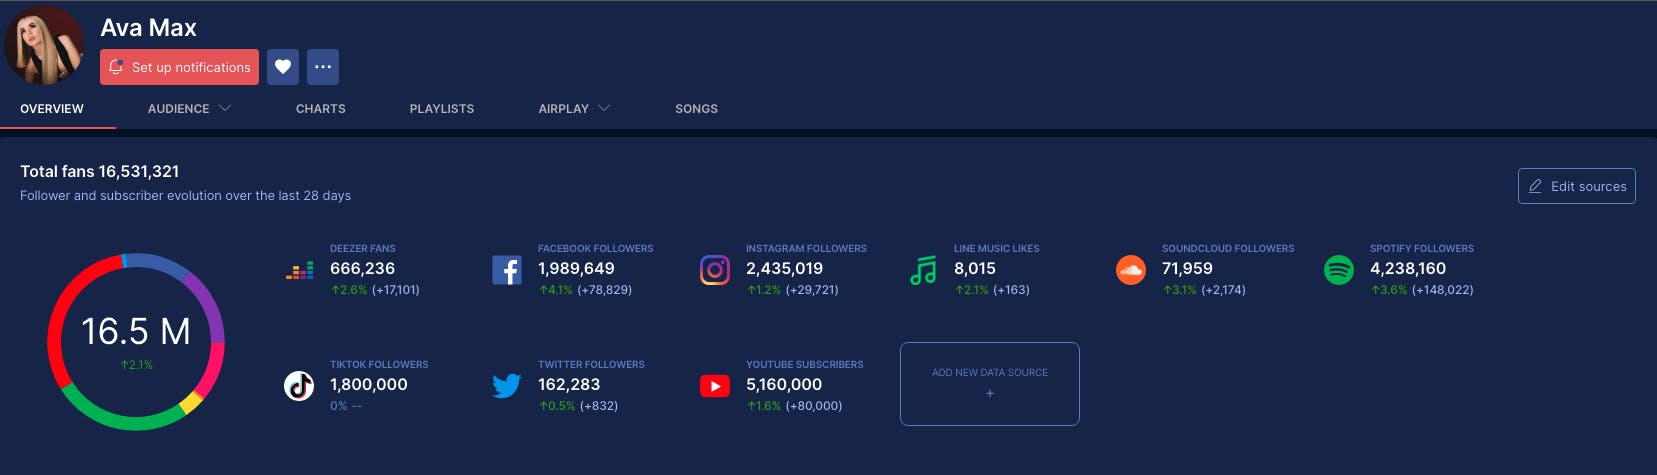Click the TikTok followers icon
Viewport: 1657px width, 475px height.
coord(299,386)
